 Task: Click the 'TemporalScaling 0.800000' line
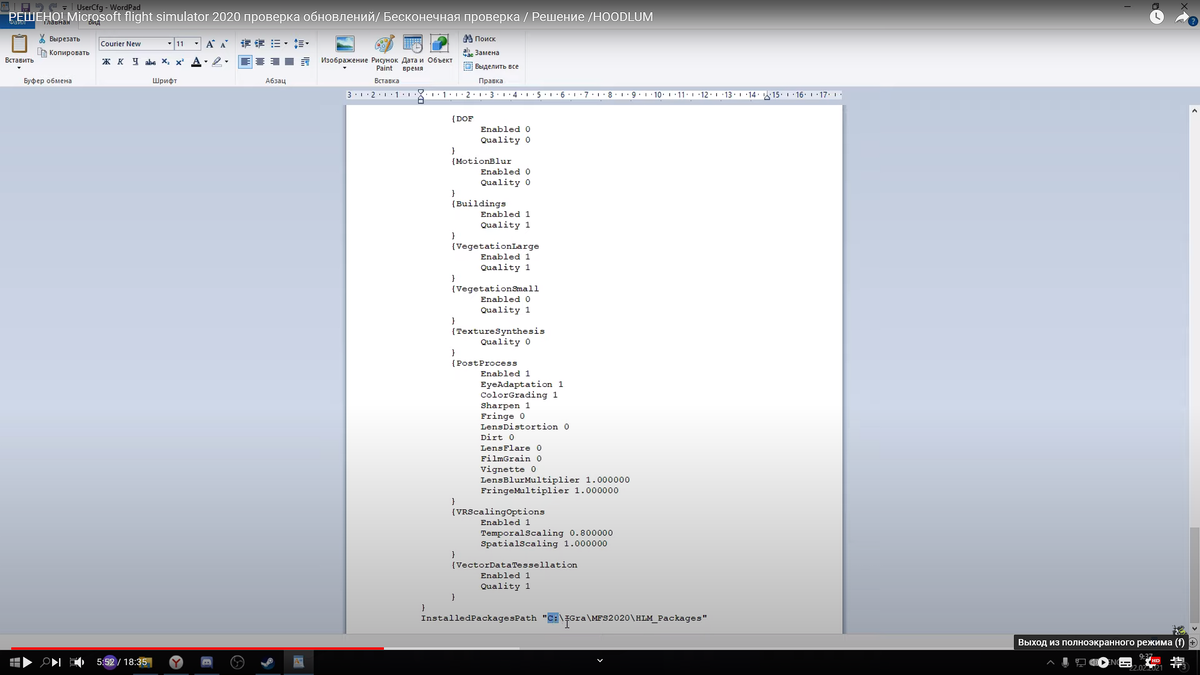tap(546, 533)
